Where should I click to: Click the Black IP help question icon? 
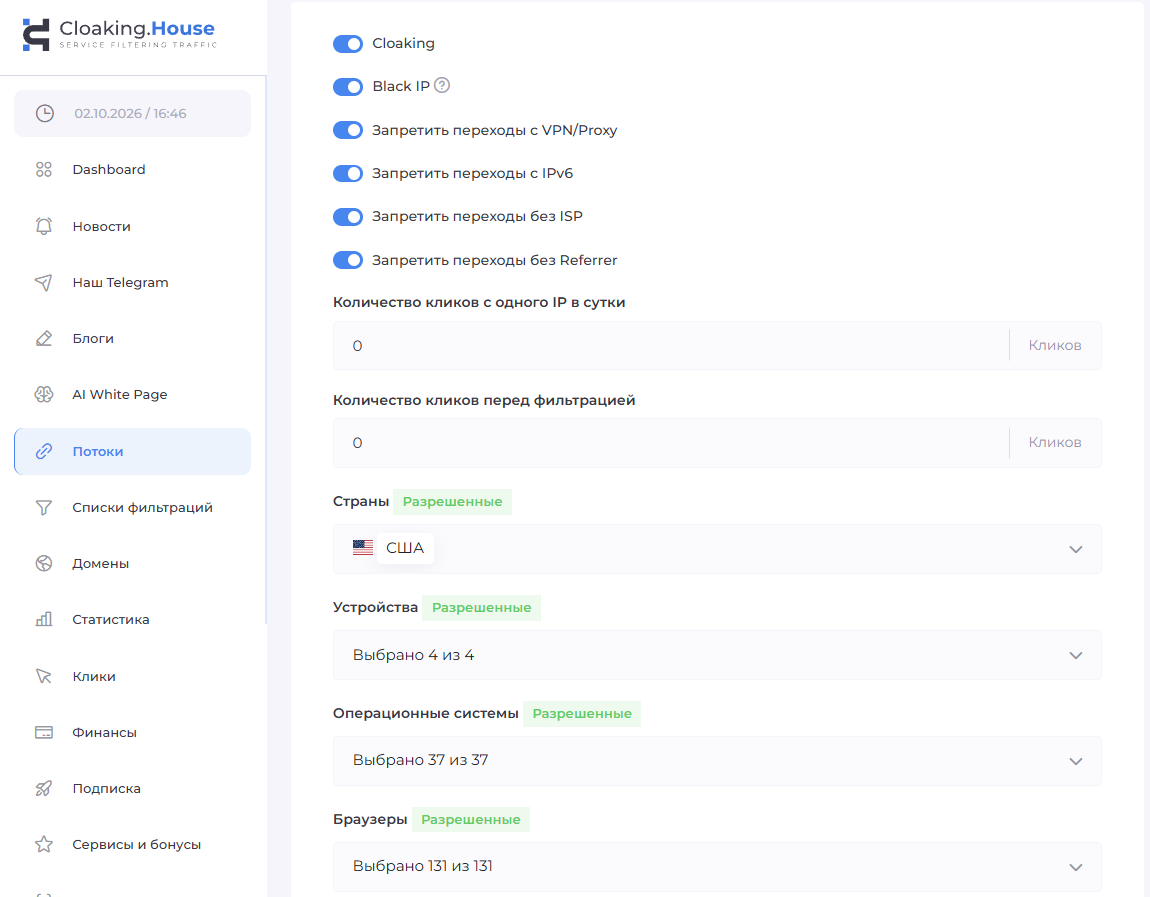pyautogui.click(x=442, y=85)
